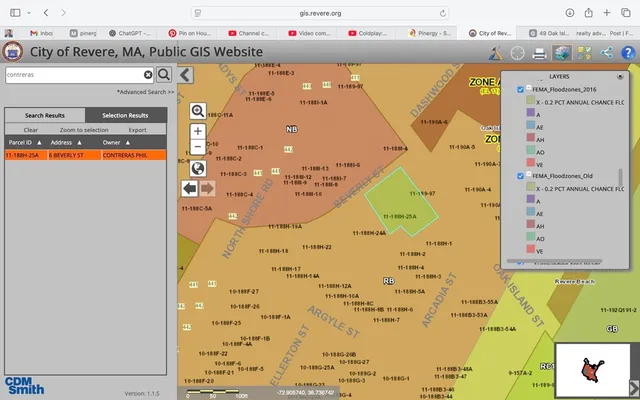Open the print tool icon
This screenshot has height=400, width=640.
540,53
